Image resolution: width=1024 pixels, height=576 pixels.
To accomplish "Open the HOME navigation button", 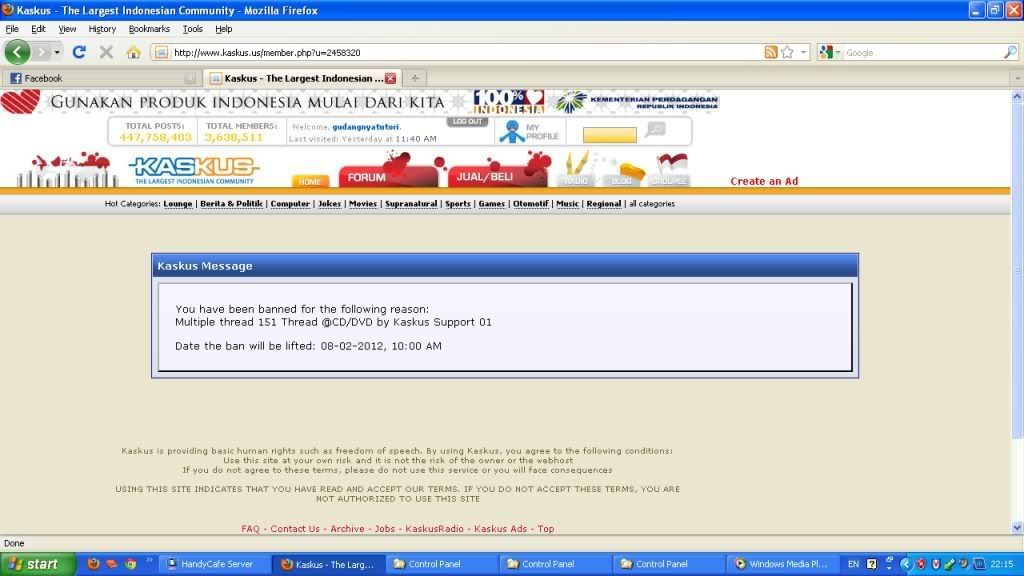I will pyautogui.click(x=310, y=181).
